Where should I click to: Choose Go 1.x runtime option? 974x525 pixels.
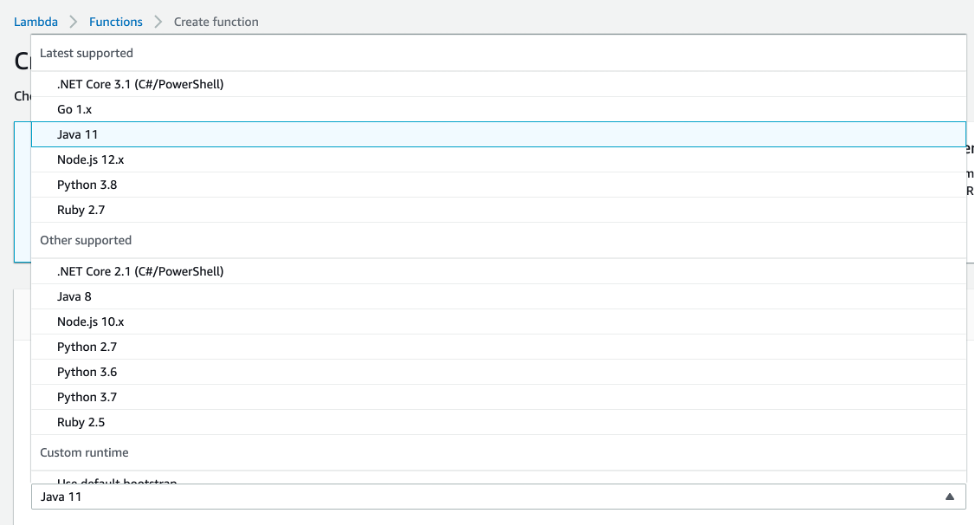tap(75, 109)
